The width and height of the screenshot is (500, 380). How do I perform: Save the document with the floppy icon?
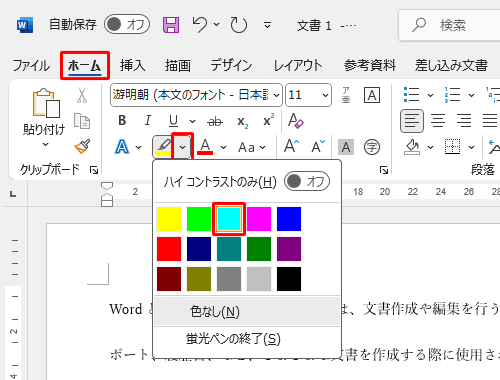click(171, 25)
